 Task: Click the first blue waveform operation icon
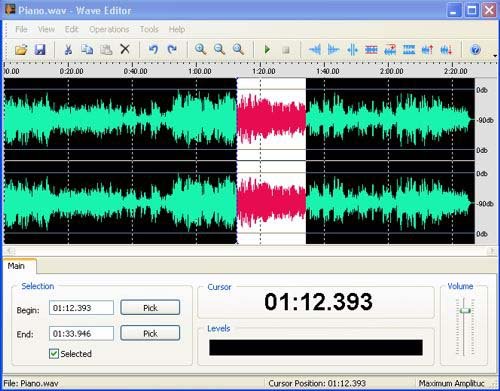(315, 50)
